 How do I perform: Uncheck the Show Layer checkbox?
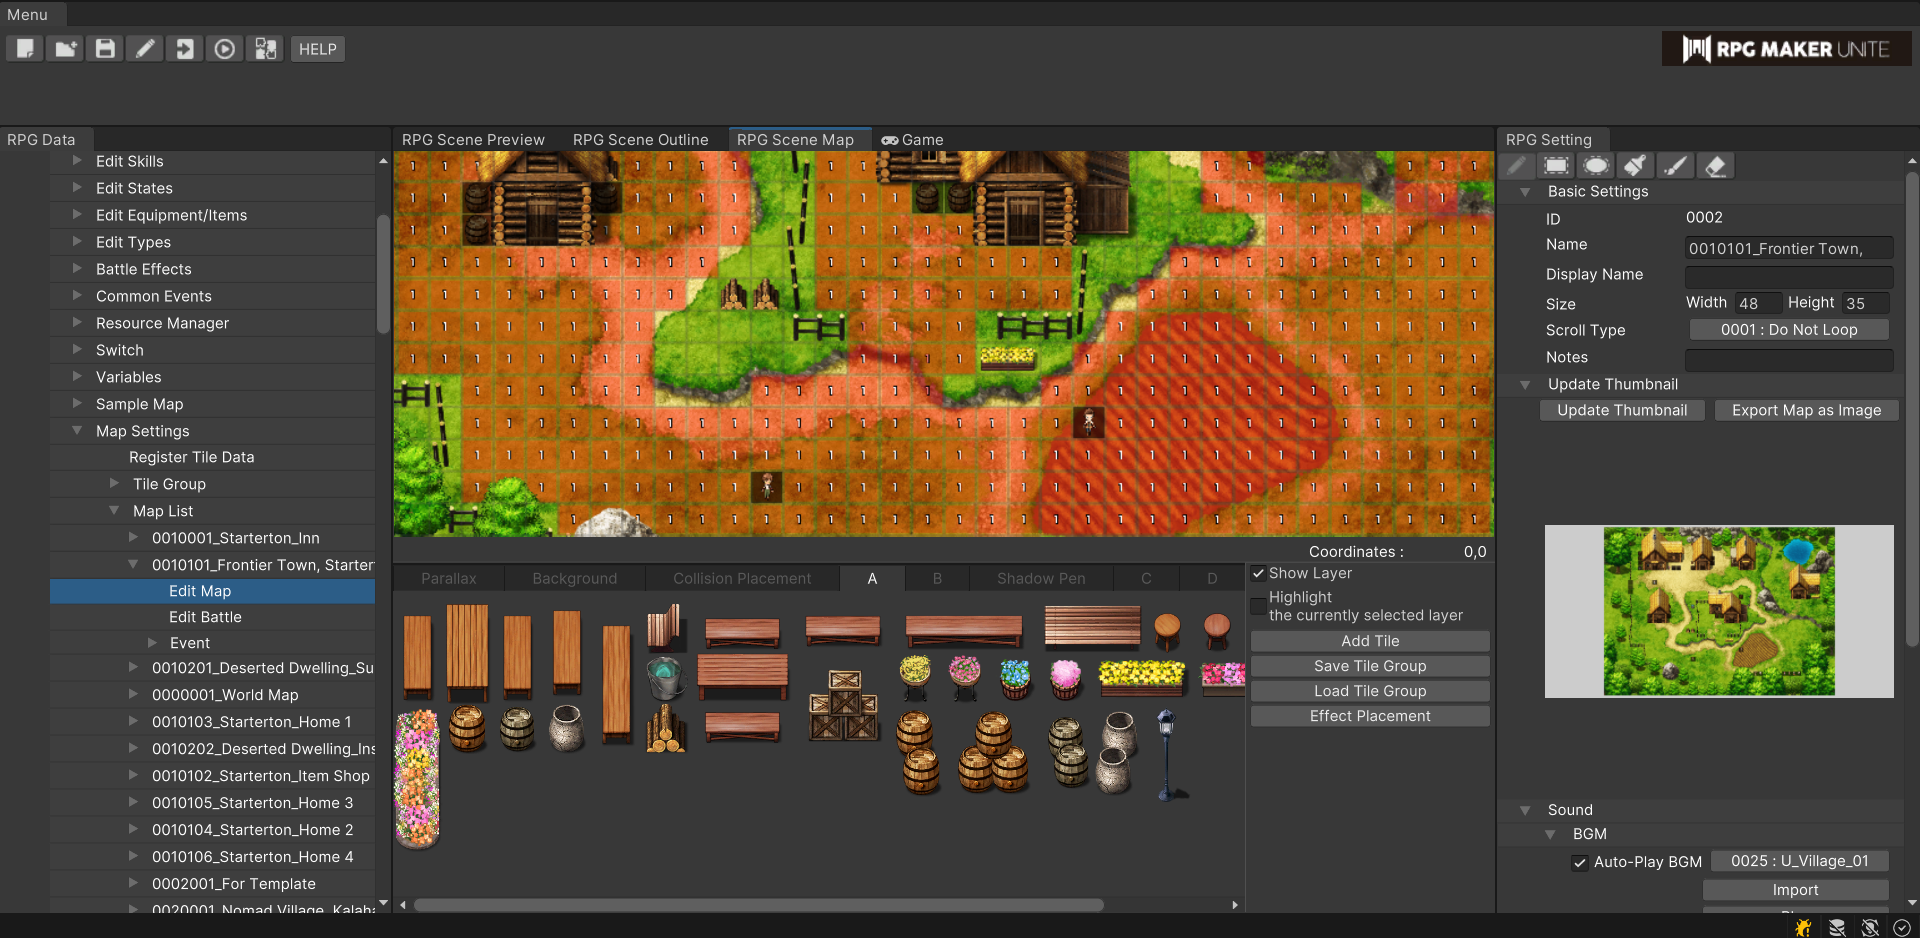[1259, 574]
